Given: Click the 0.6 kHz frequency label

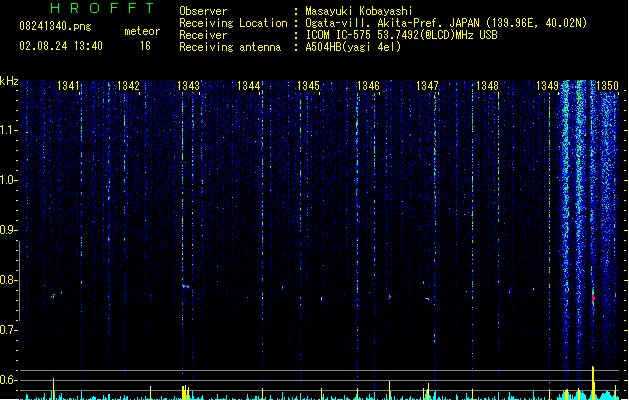Looking at the screenshot, I should coord(8,380).
